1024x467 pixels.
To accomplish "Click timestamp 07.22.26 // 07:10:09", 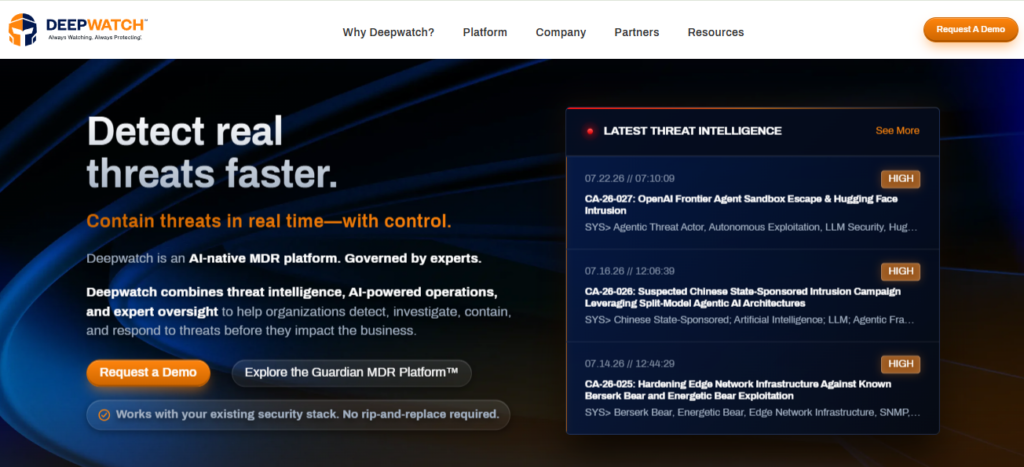I will pyautogui.click(x=630, y=178).
